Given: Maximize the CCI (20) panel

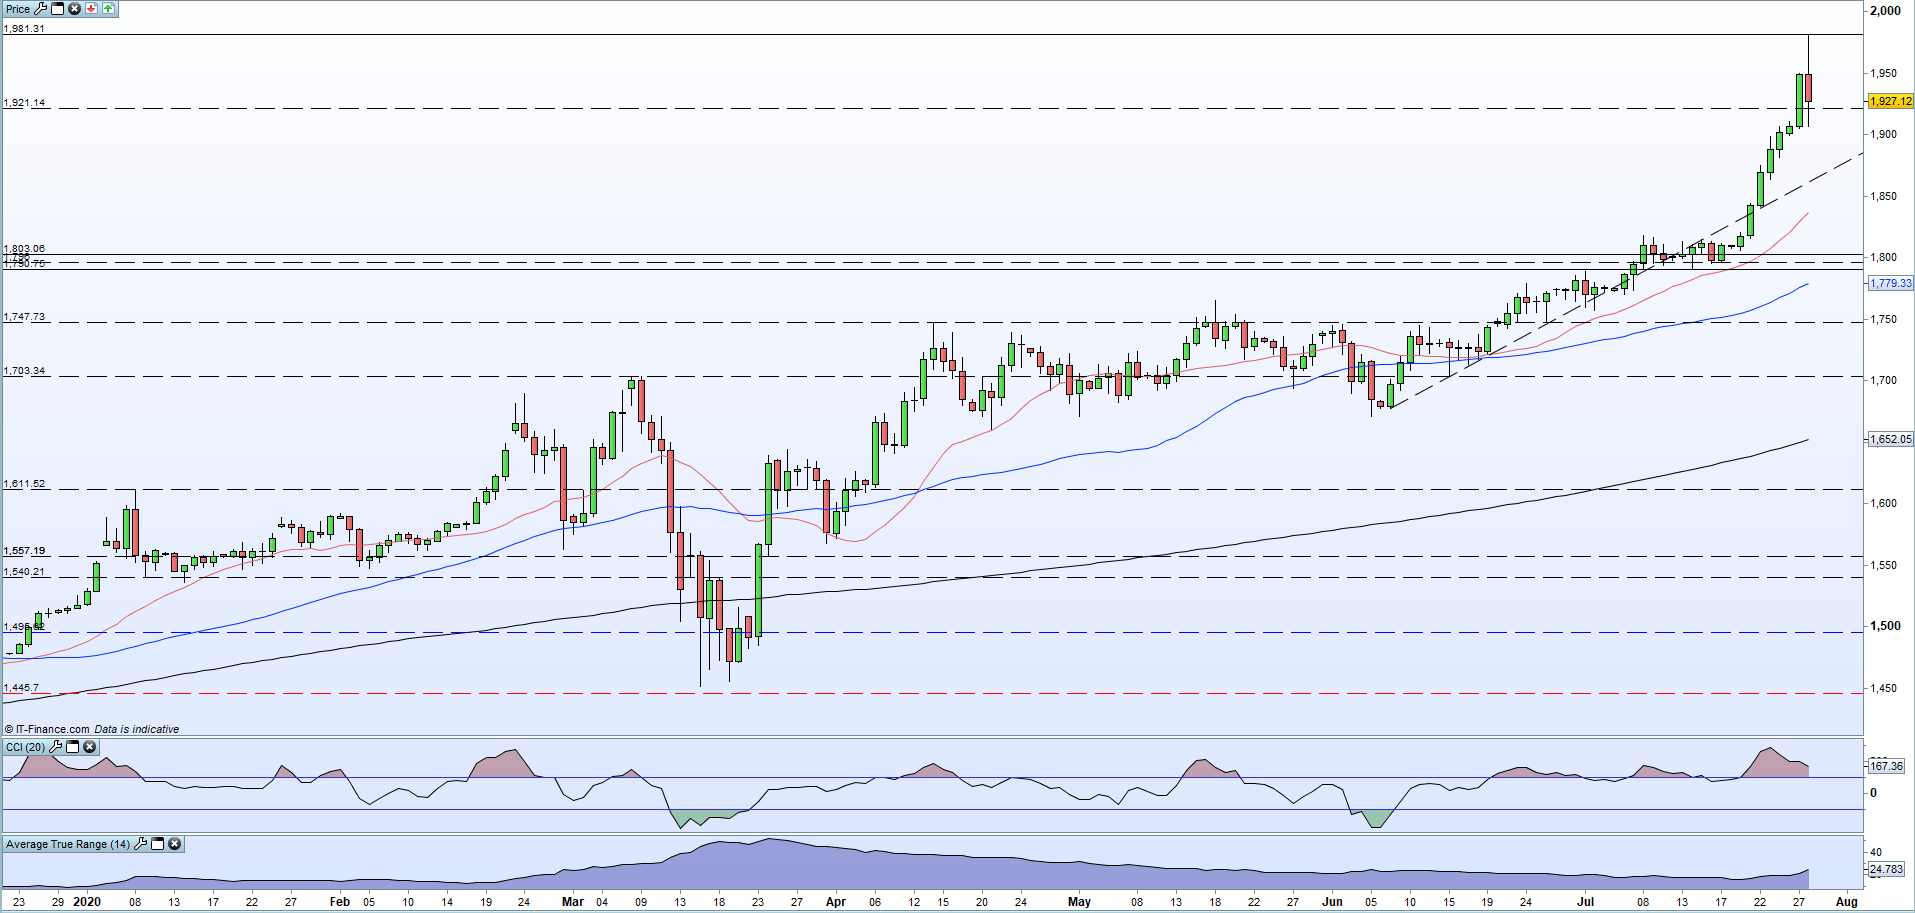Looking at the screenshot, I should click(73, 747).
